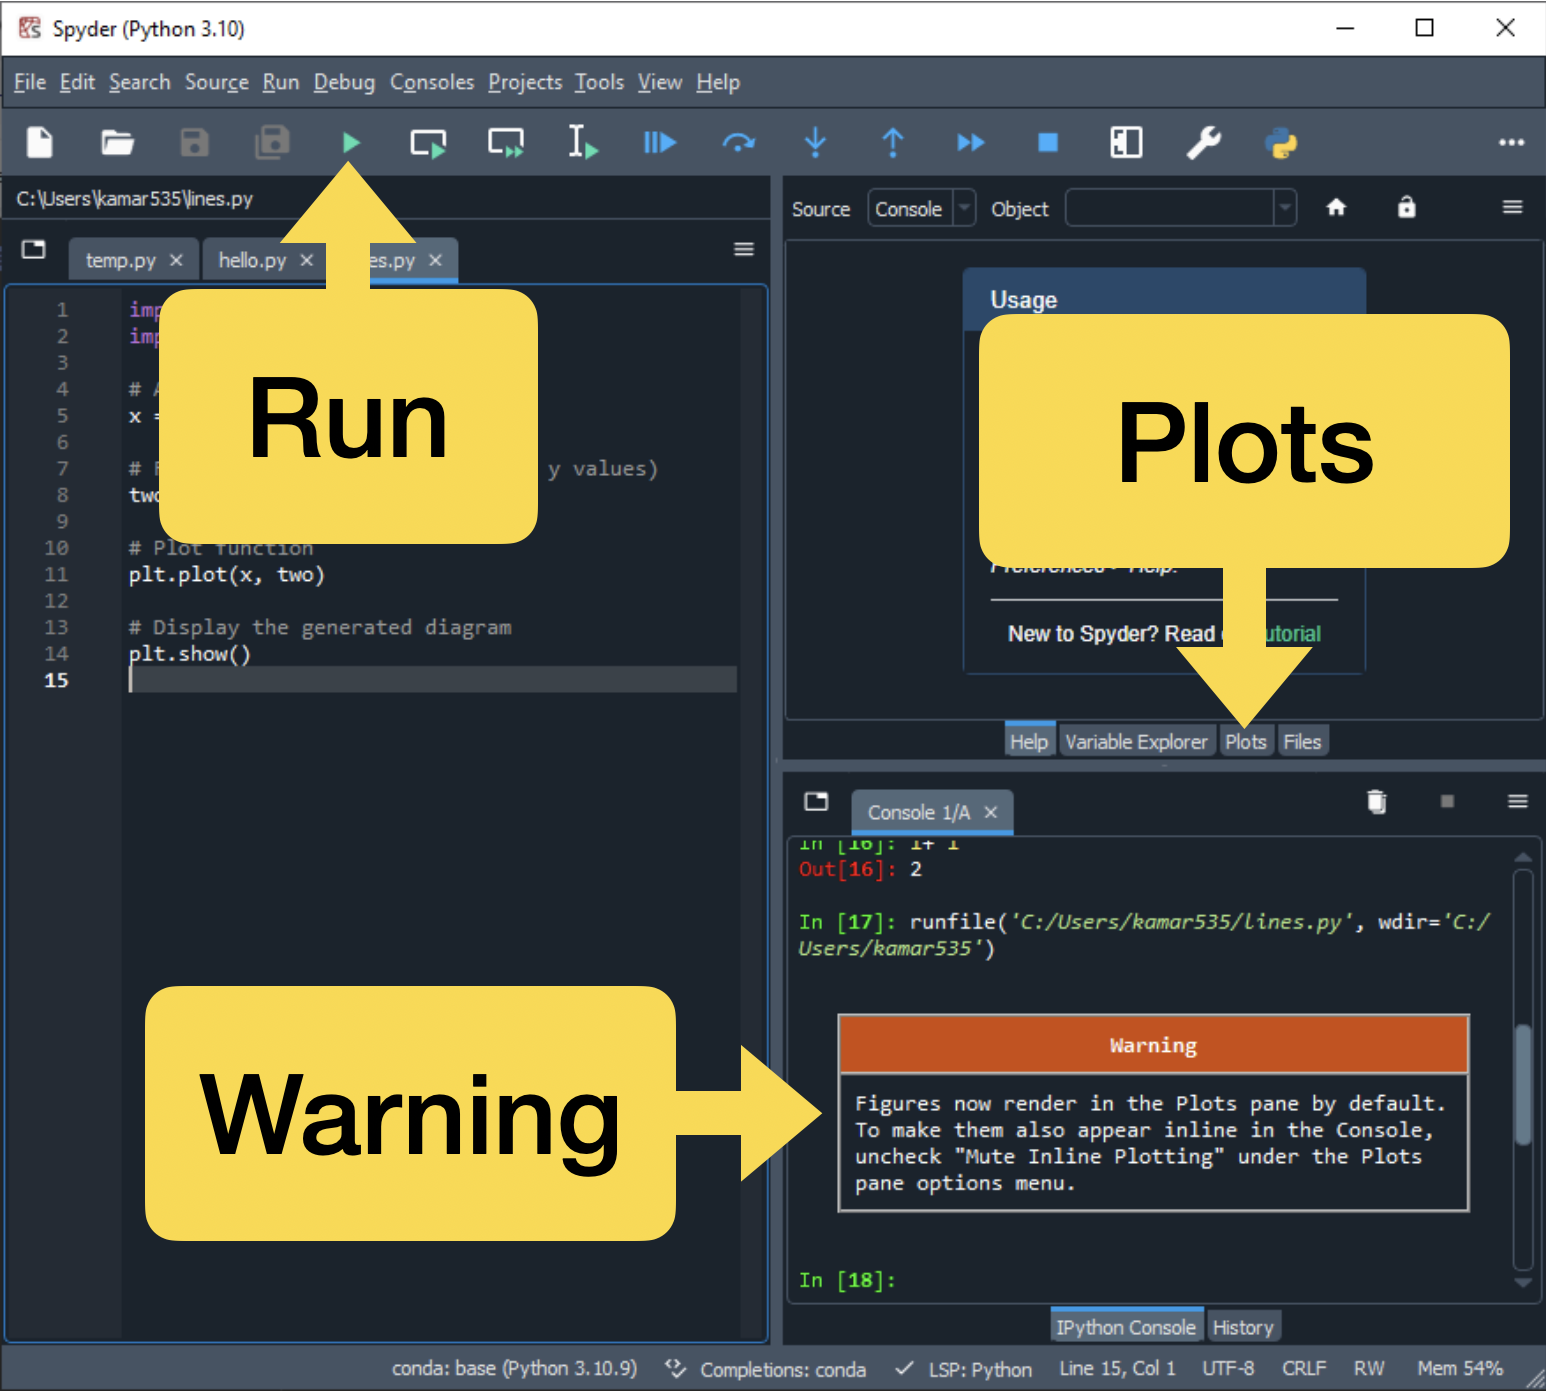The width and height of the screenshot is (1546, 1394).
Task: Open the editor pane options hamburger menu
Action: click(744, 249)
